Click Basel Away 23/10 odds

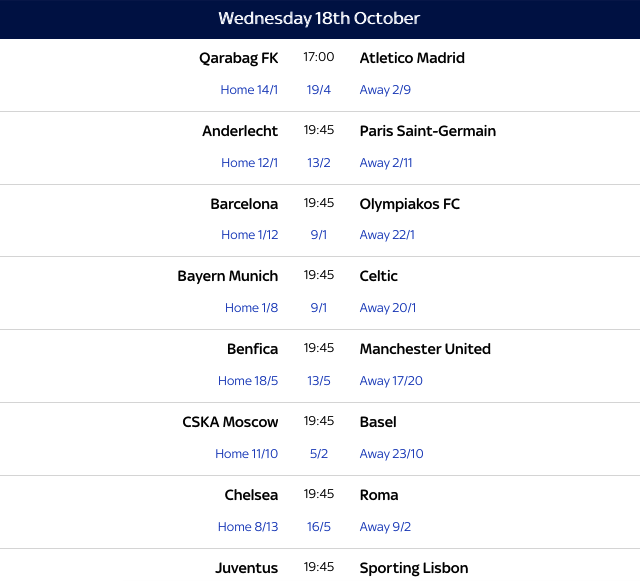pyautogui.click(x=391, y=454)
